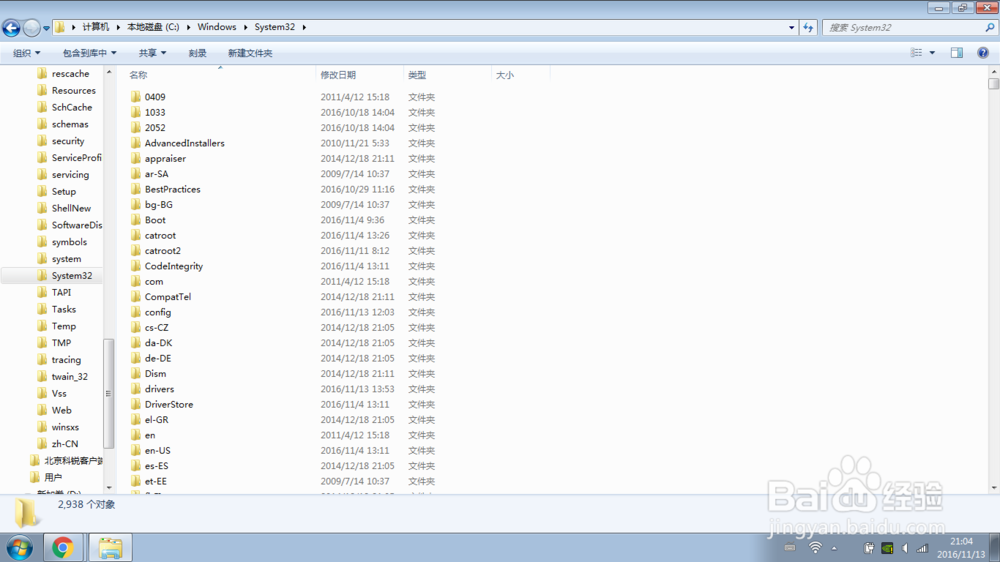The height and width of the screenshot is (562, 1000).
Task: Select zh-CN in the navigation tree
Action: click(x=65, y=444)
